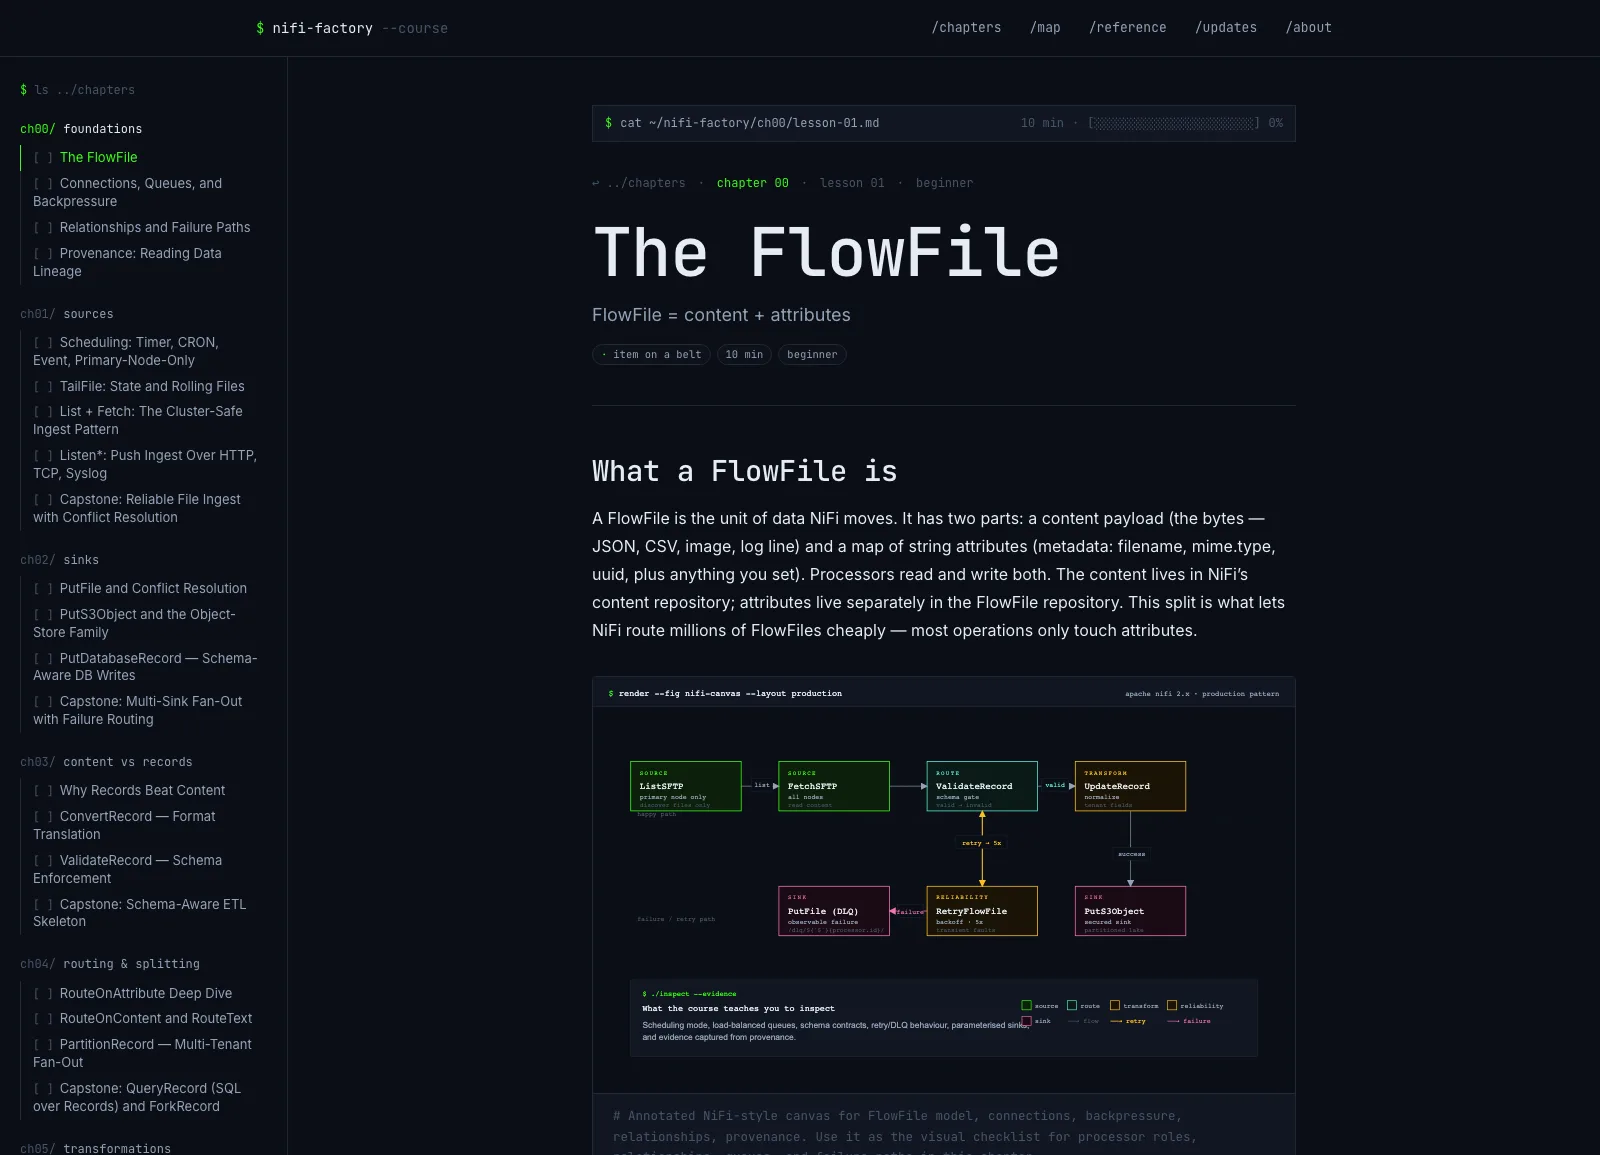Open ValidateRecord — Schema Enforcement lesson
Screen dimensions: 1600x1155
click(x=128, y=869)
